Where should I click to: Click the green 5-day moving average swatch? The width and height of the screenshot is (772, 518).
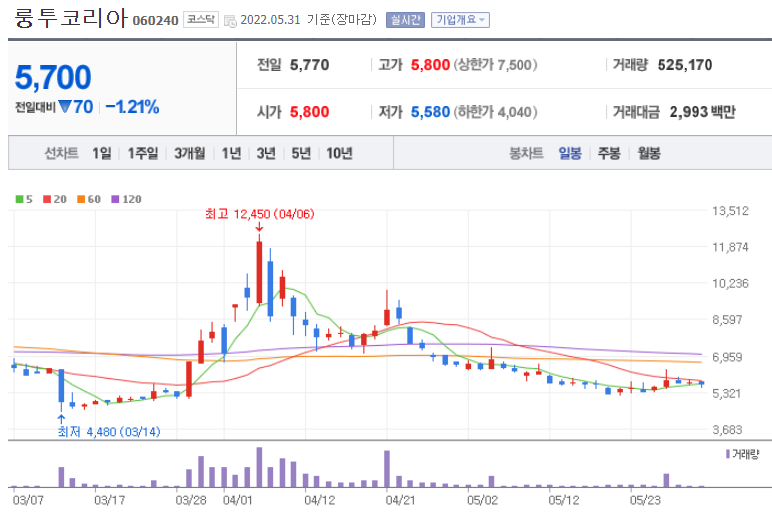click(x=20, y=199)
